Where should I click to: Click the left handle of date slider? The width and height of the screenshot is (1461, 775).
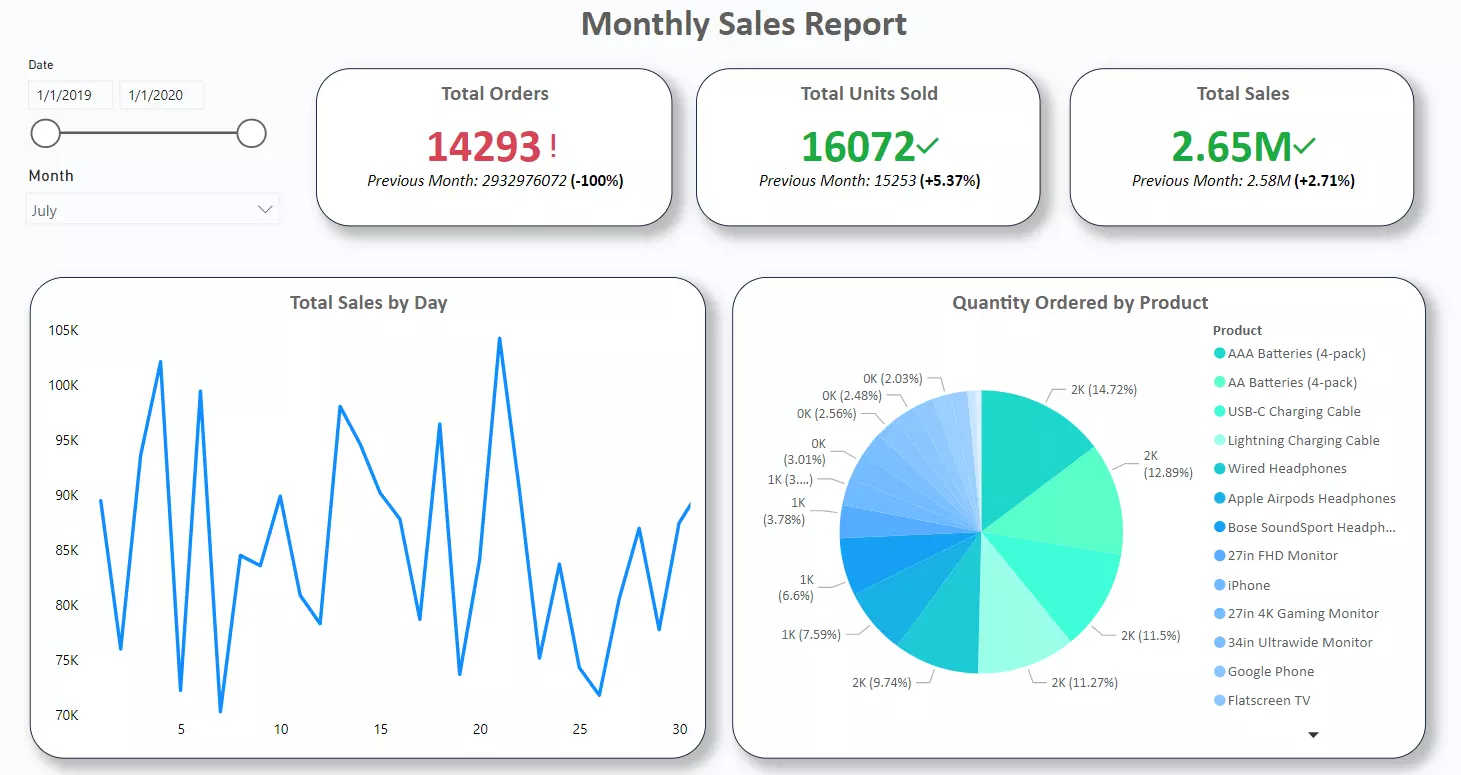pyautogui.click(x=46, y=132)
